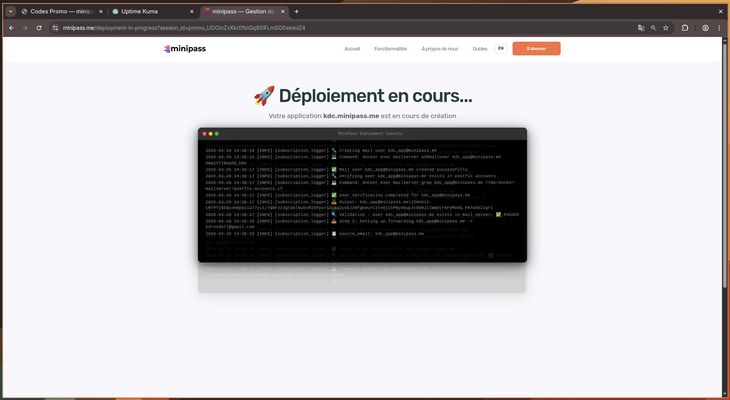Open the browser profile icon
Image resolution: width=730 pixels, height=400 pixels.
[x=705, y=28]
